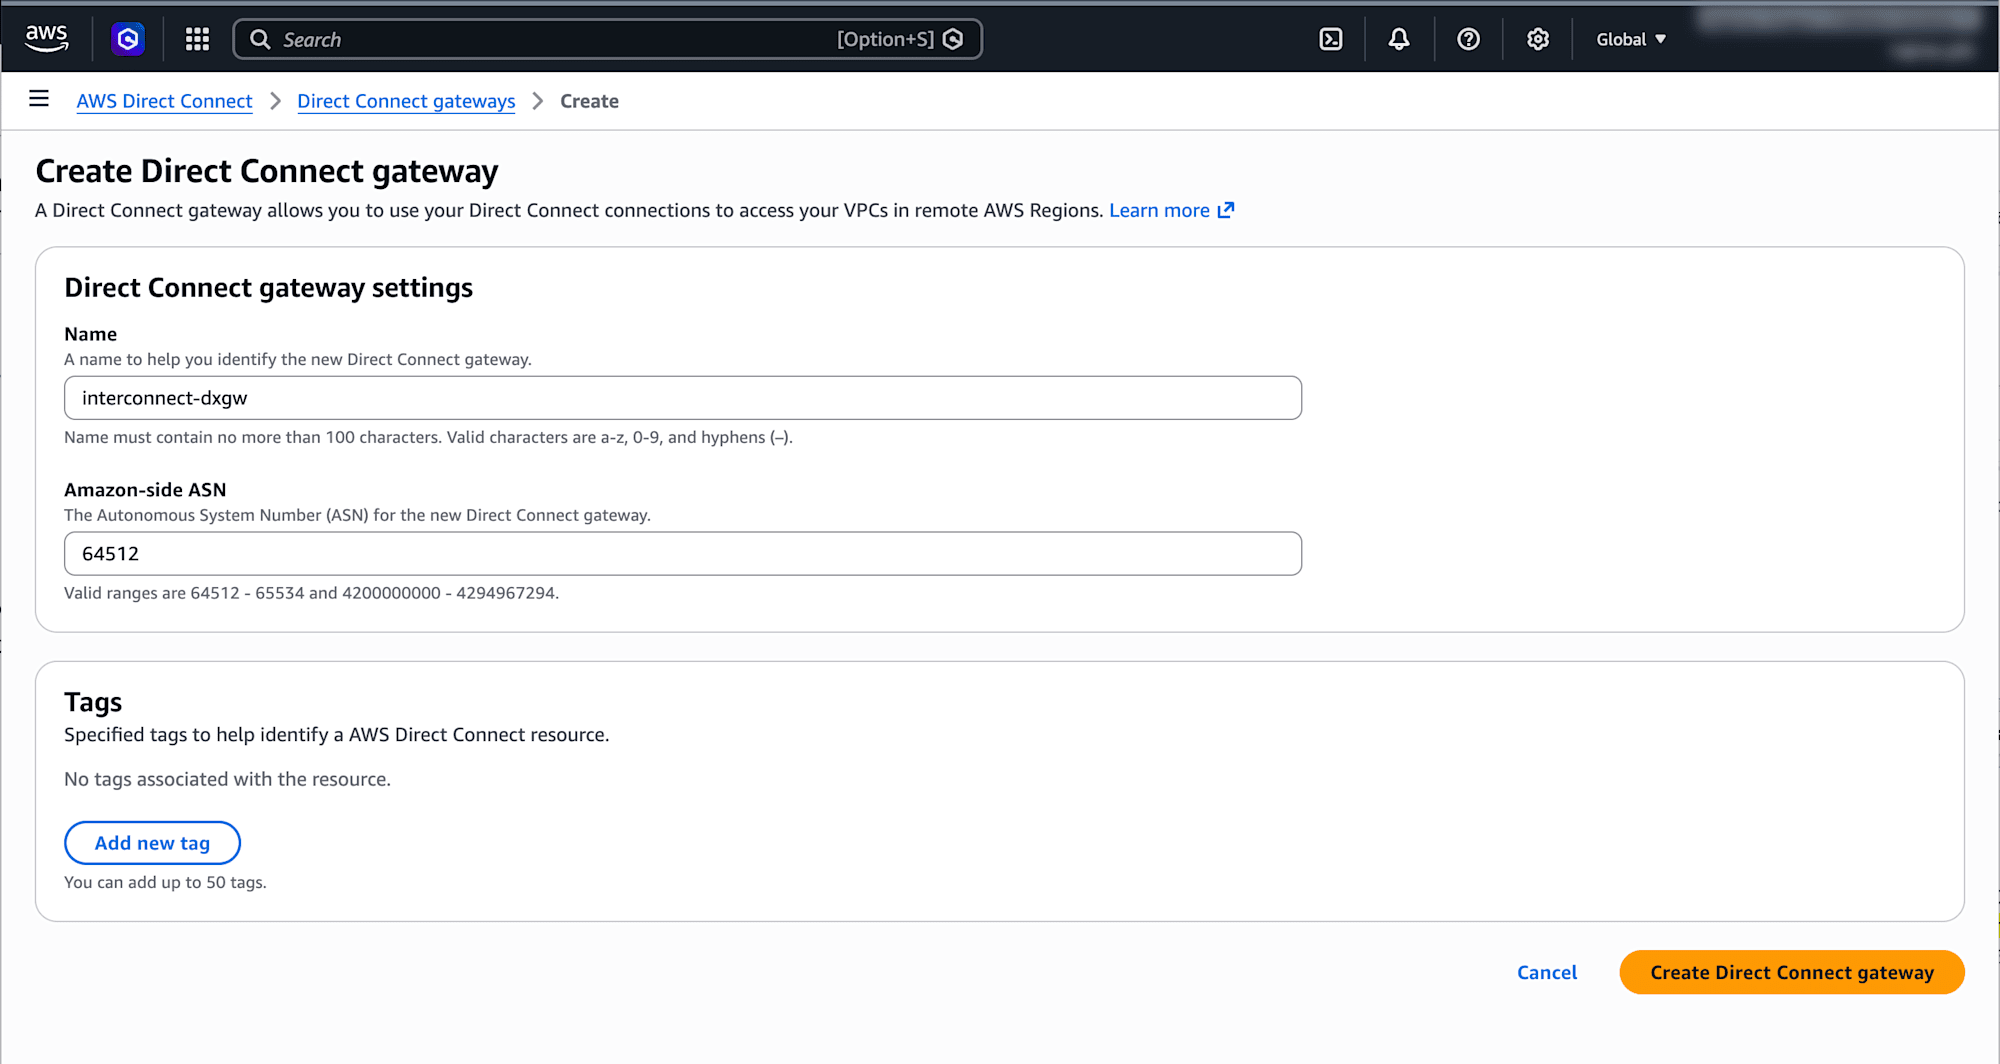Launch the CloudShell terminal icon

(x=1331, y=39)
